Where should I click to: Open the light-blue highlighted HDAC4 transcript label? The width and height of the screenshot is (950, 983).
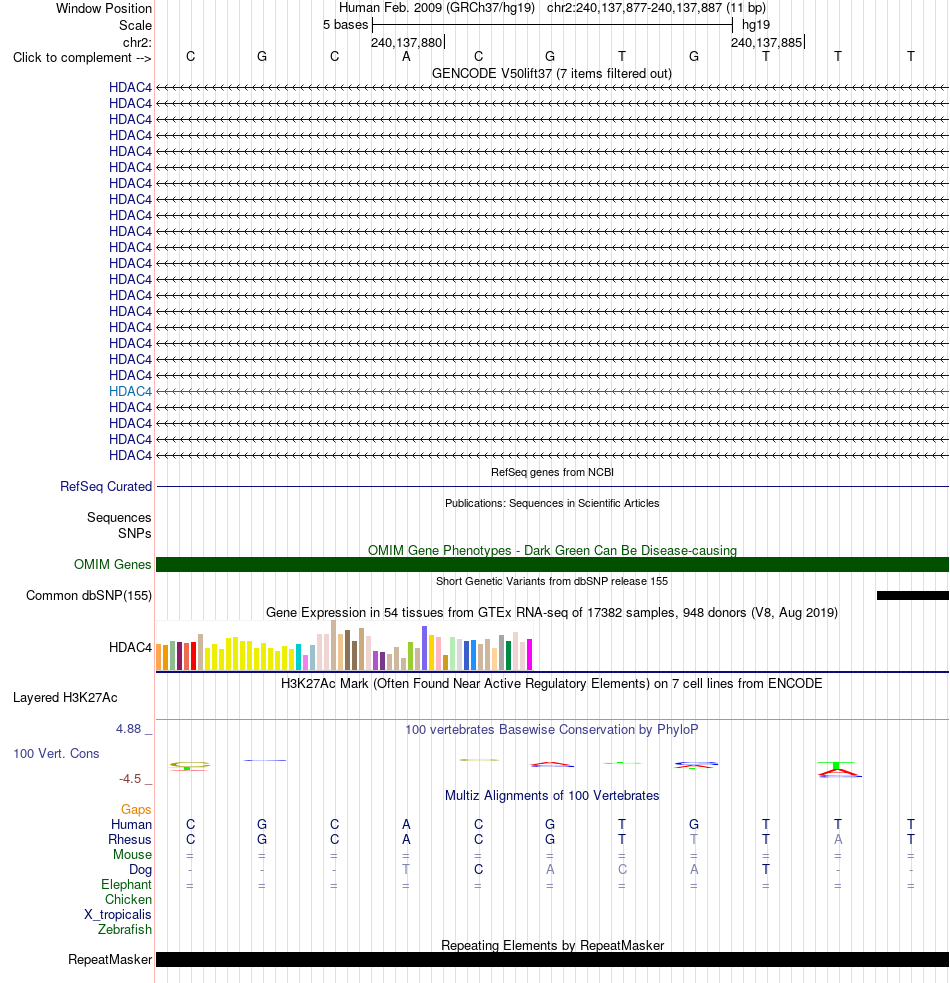point(130,391)
